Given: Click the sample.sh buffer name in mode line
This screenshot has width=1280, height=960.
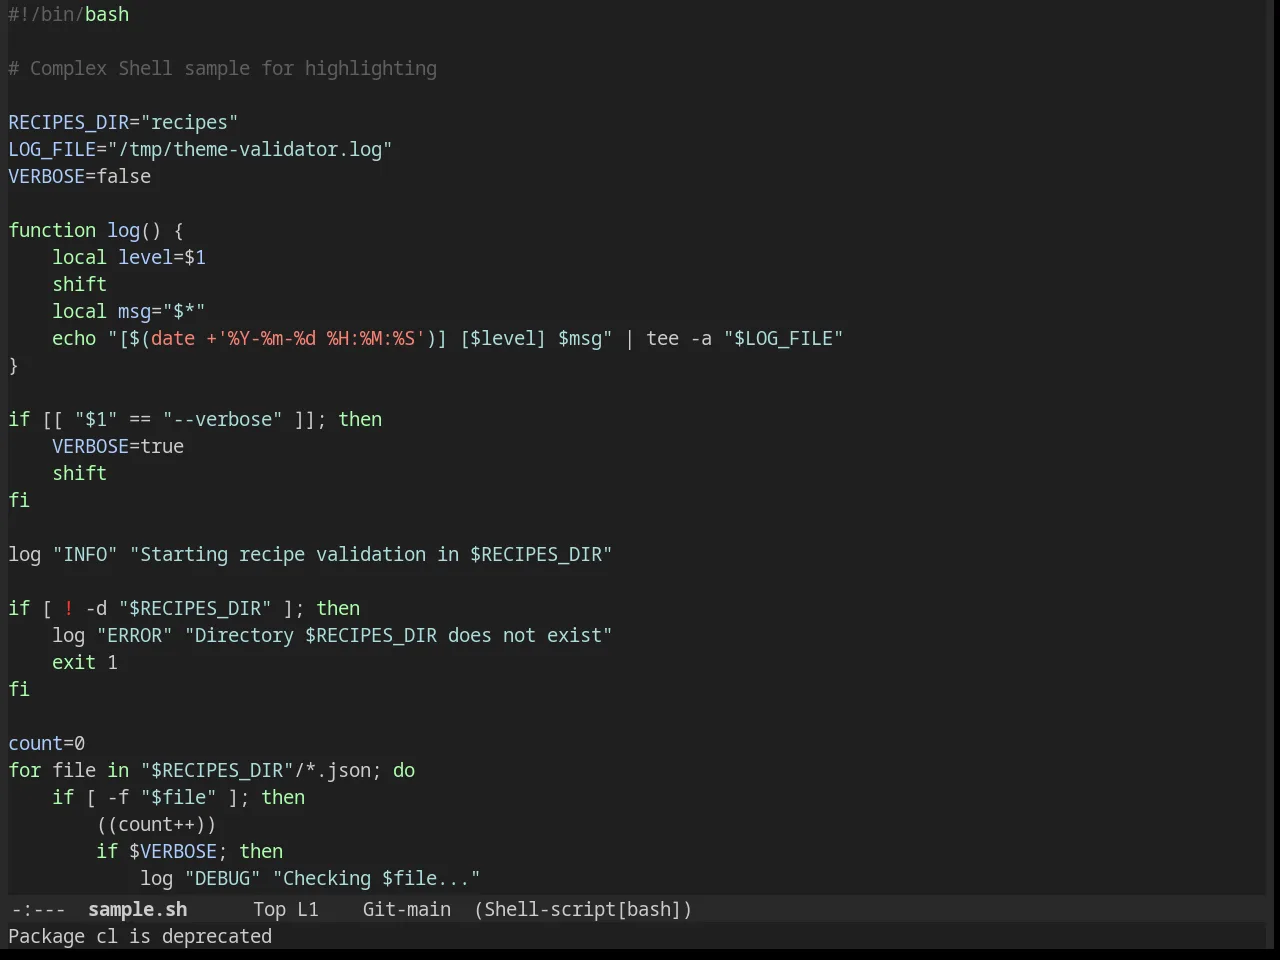Looking at the screenshot, I should [x=137, y=909].
